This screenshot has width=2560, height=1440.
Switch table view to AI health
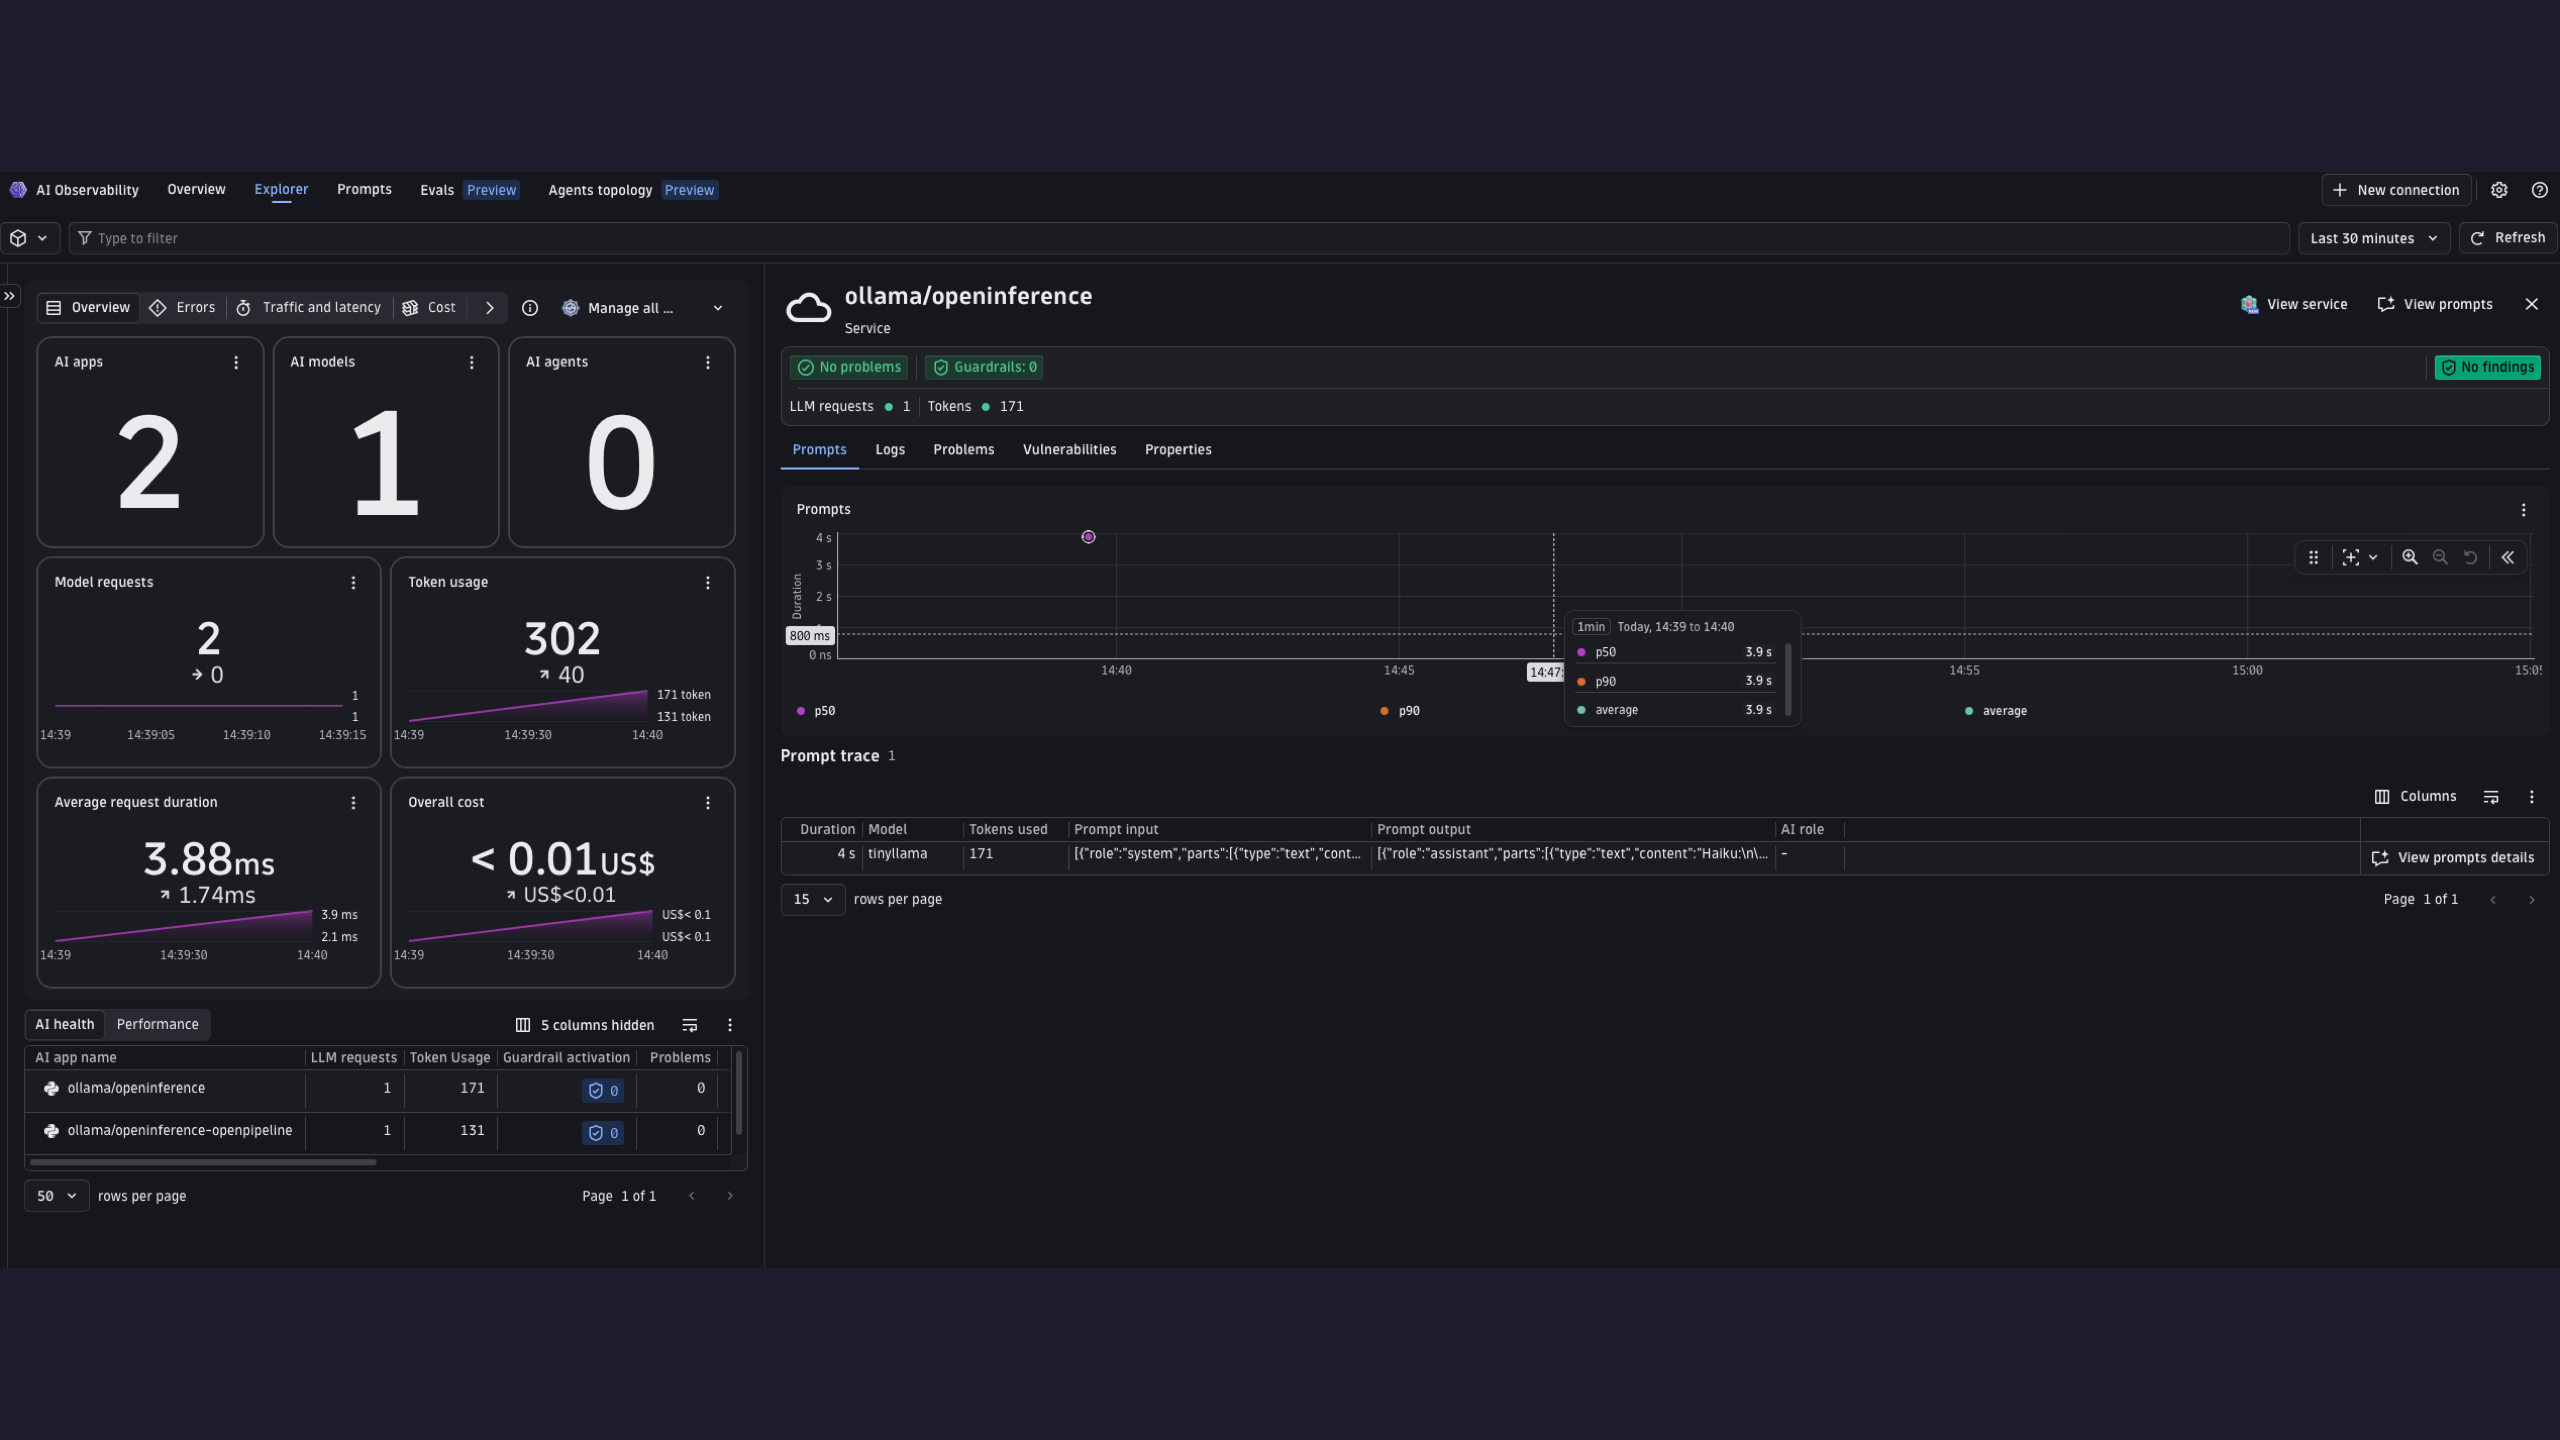[x=65, y=1024]
